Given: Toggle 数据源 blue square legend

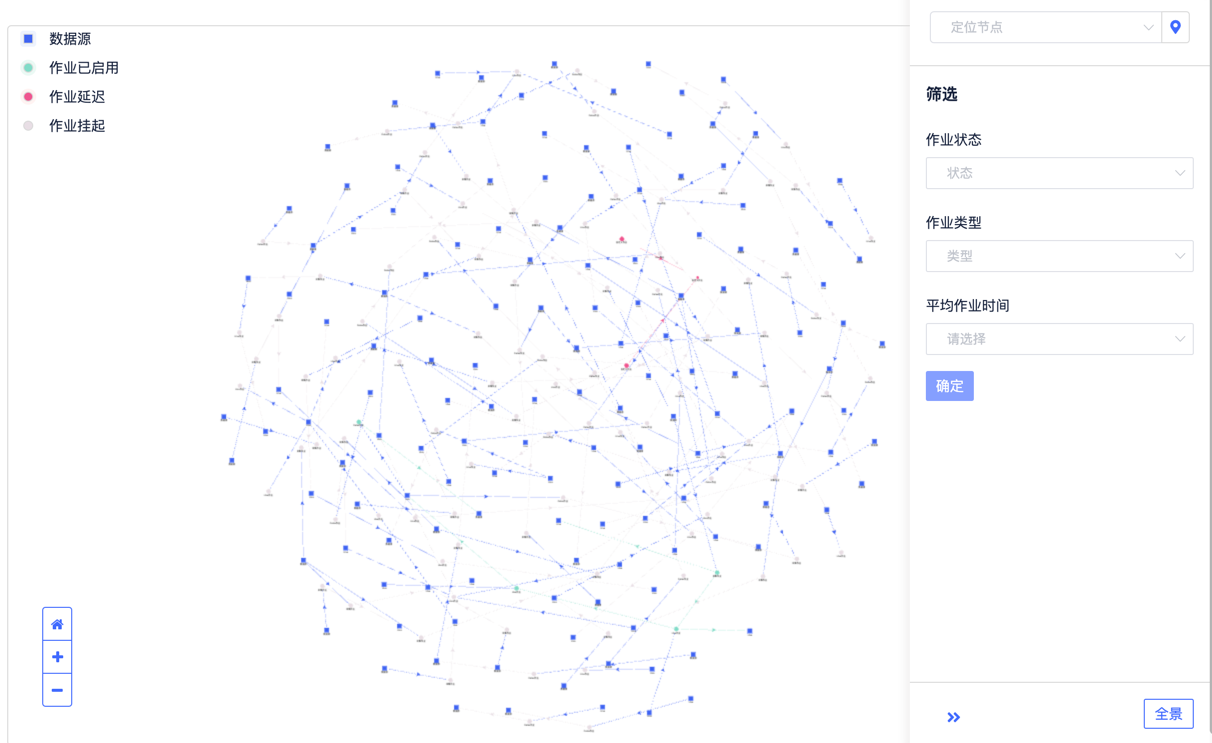Looking at the screenshot, I should pos(28,39).
